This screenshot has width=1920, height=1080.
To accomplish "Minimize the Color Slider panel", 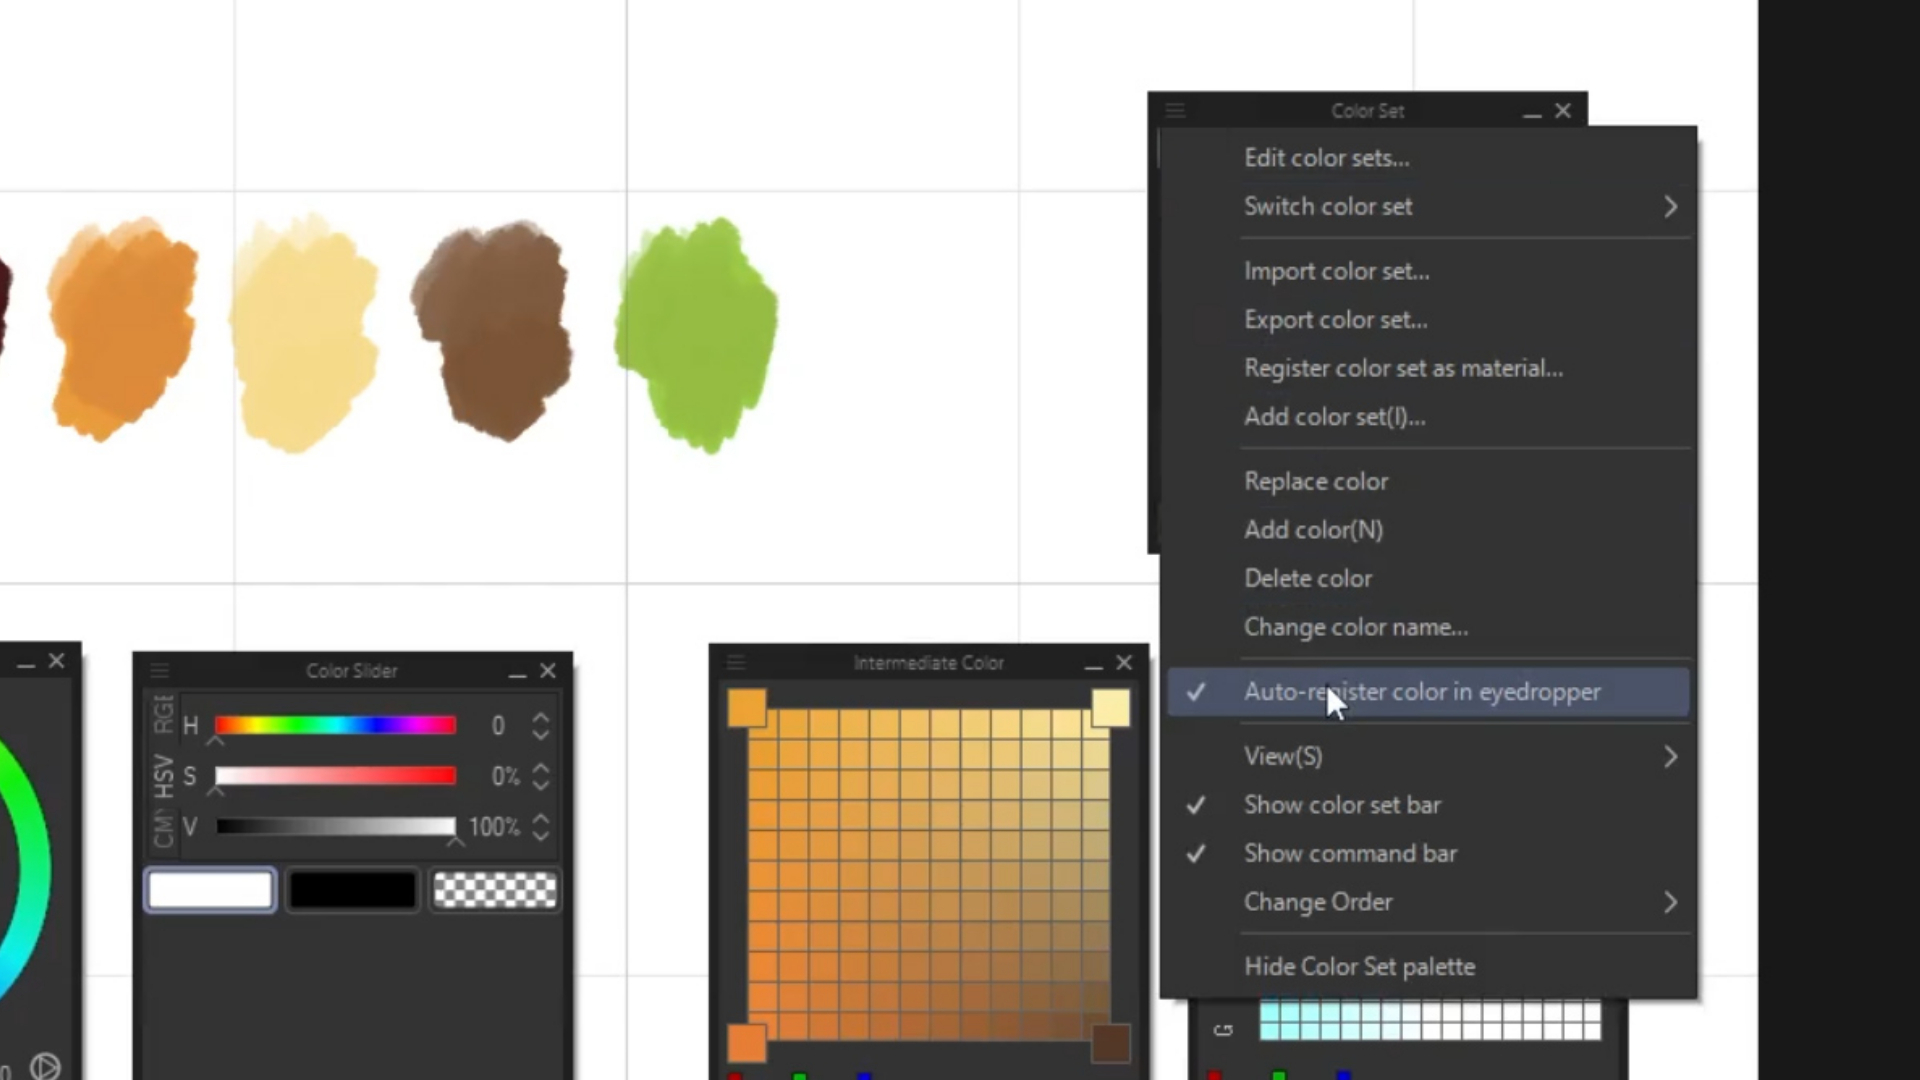I will pyautogui.click(x=517, y=672).
